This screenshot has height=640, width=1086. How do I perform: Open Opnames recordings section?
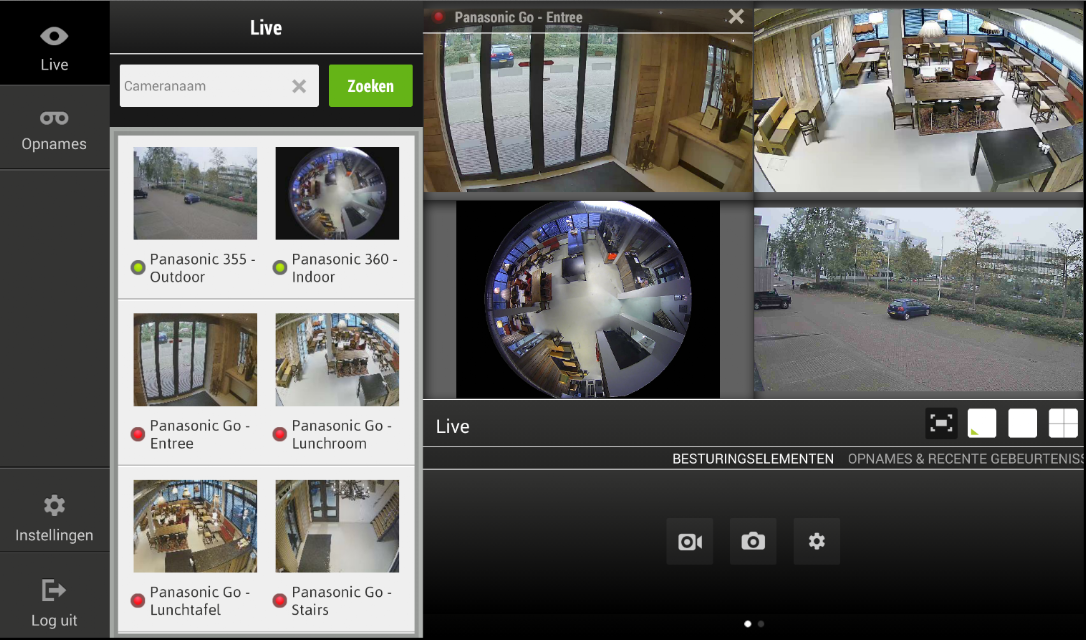coord(54,128)
